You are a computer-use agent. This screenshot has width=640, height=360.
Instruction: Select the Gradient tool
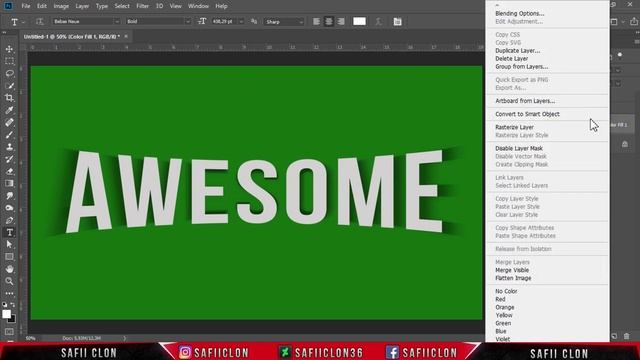(x=9, y=184)
